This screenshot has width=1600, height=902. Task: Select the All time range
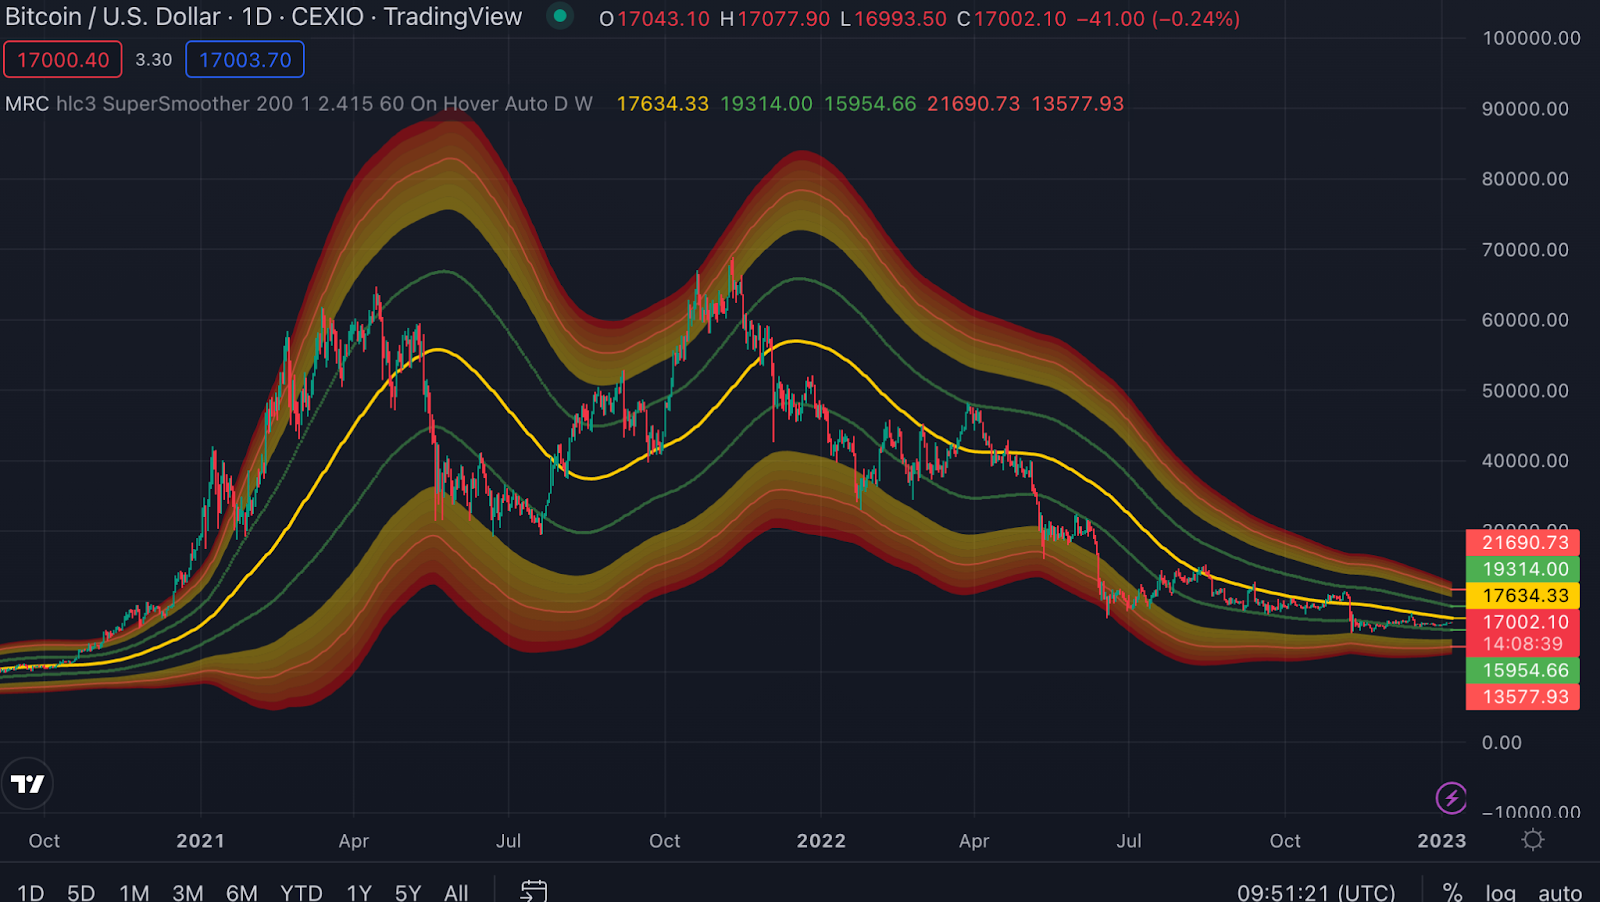click(456, 892)
